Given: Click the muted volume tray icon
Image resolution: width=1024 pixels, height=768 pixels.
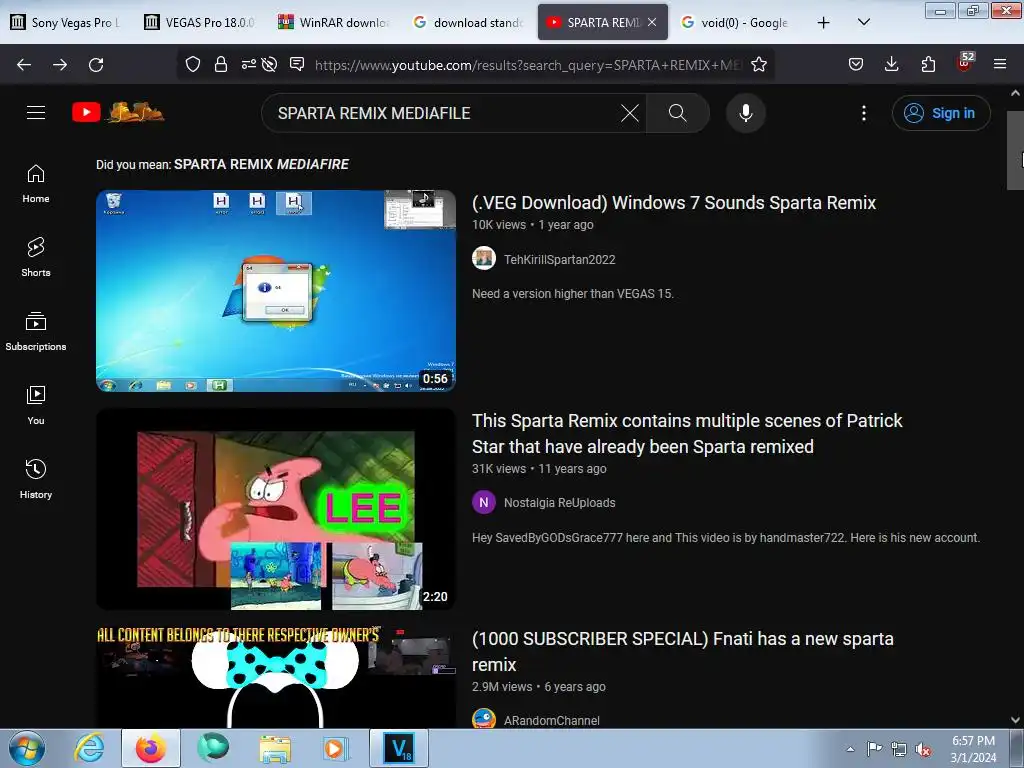Looking at the screenshot, I should click(923, 749).
